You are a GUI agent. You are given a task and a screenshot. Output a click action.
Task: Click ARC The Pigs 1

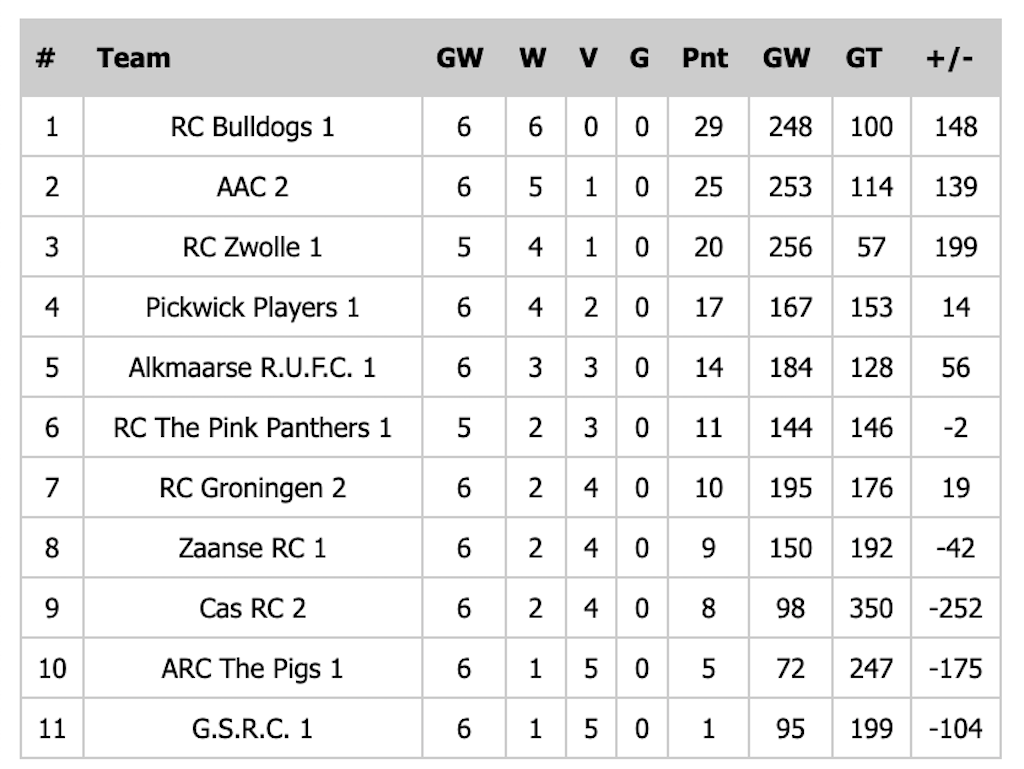[x=252, y=668]
